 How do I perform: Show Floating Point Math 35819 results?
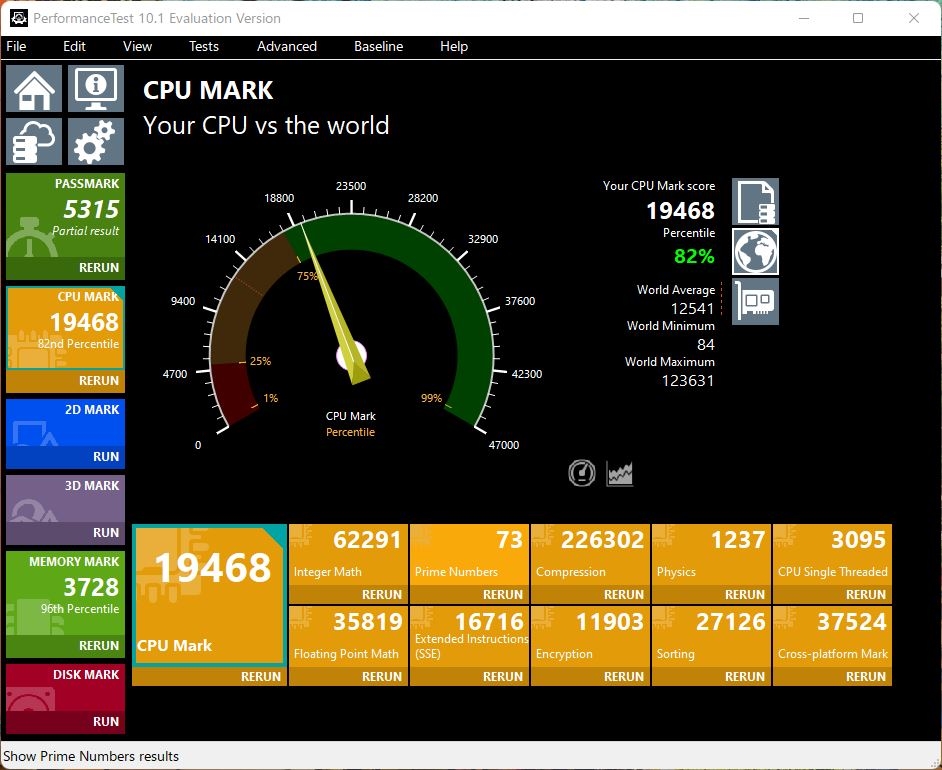(348, 637)
